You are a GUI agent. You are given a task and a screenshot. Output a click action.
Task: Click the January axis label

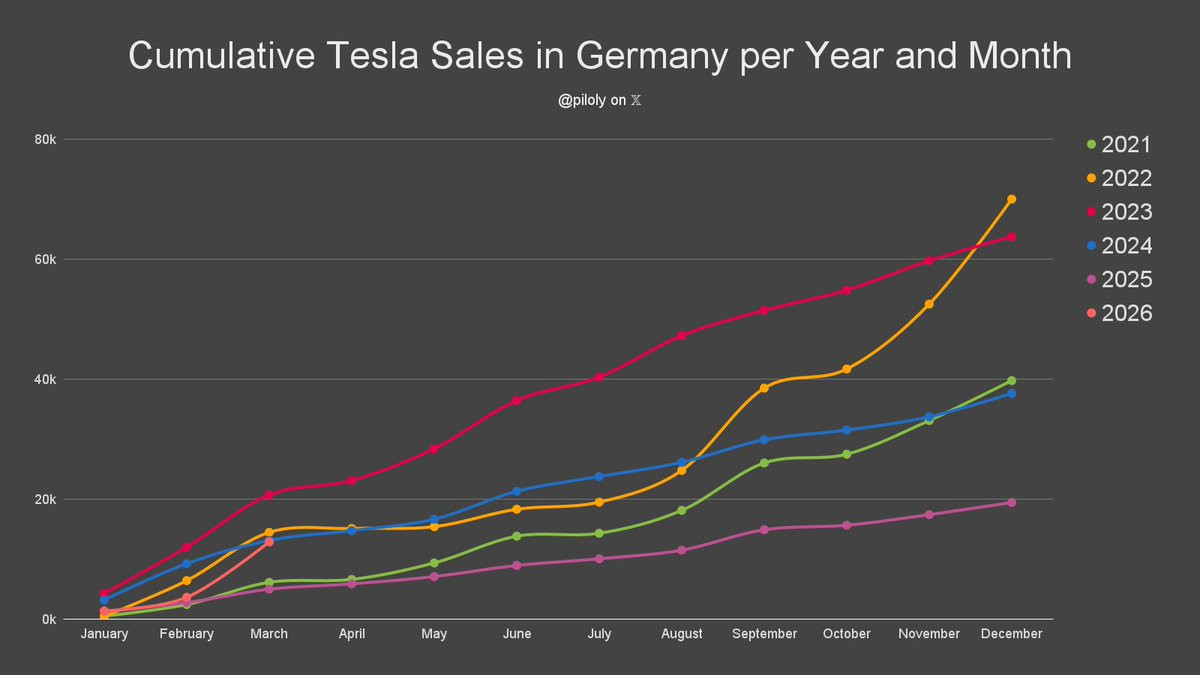tap(104, 634)
